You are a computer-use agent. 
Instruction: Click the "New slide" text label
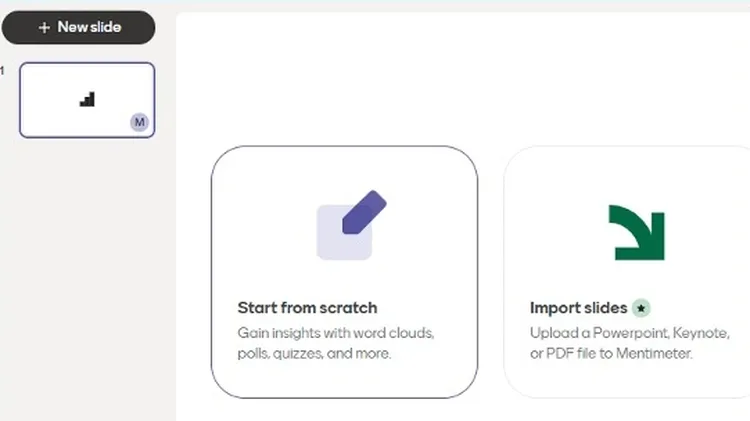[89, 28]
